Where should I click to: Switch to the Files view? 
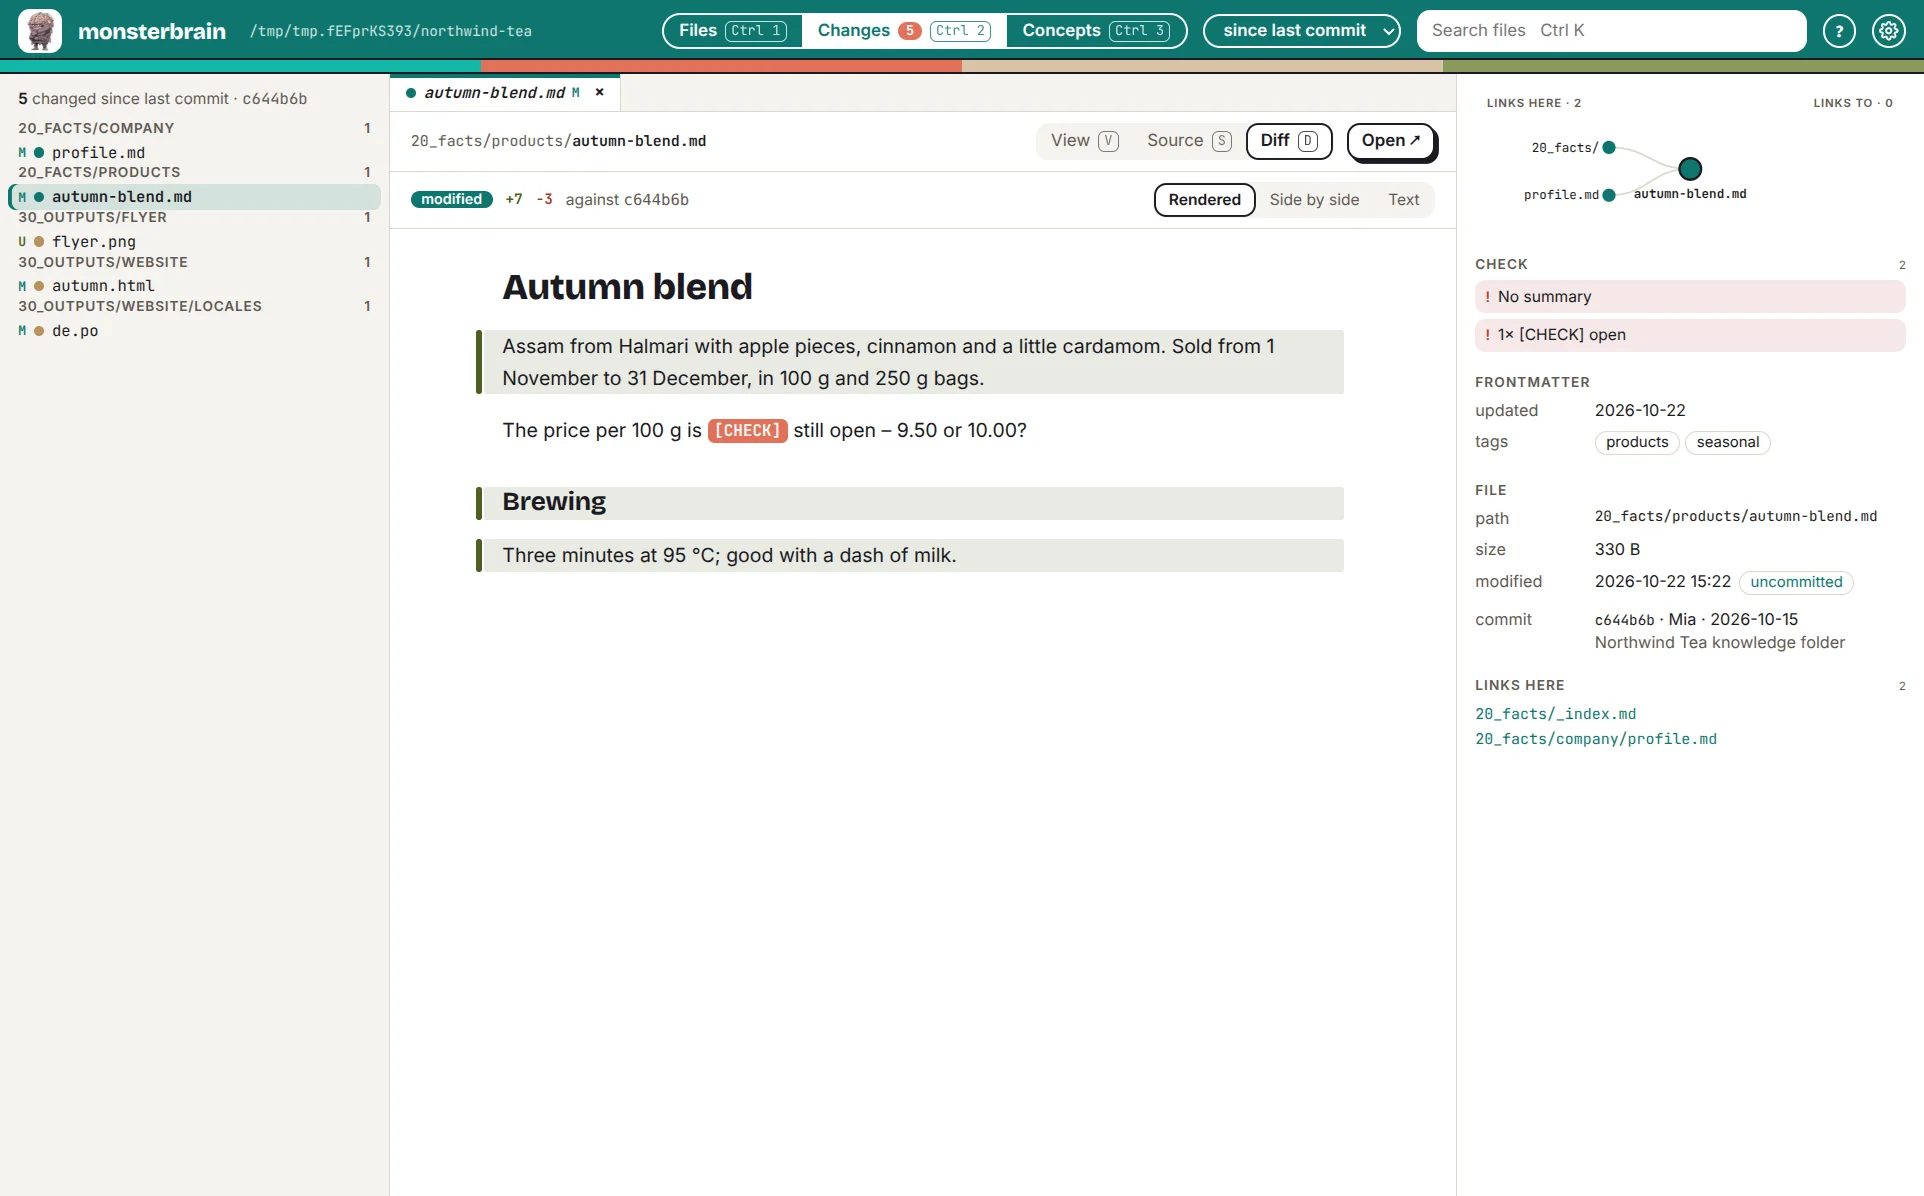coord(732,31)
